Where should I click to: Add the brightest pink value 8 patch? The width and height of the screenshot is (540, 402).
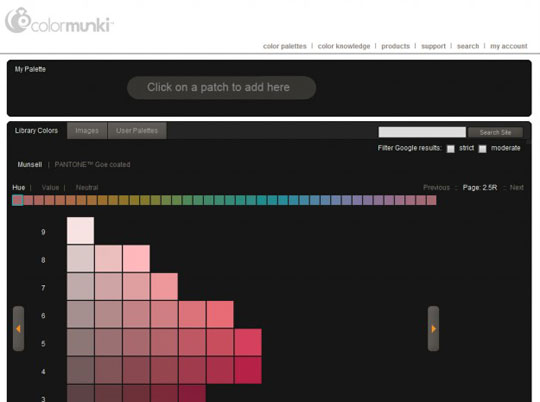pos(136,258)
